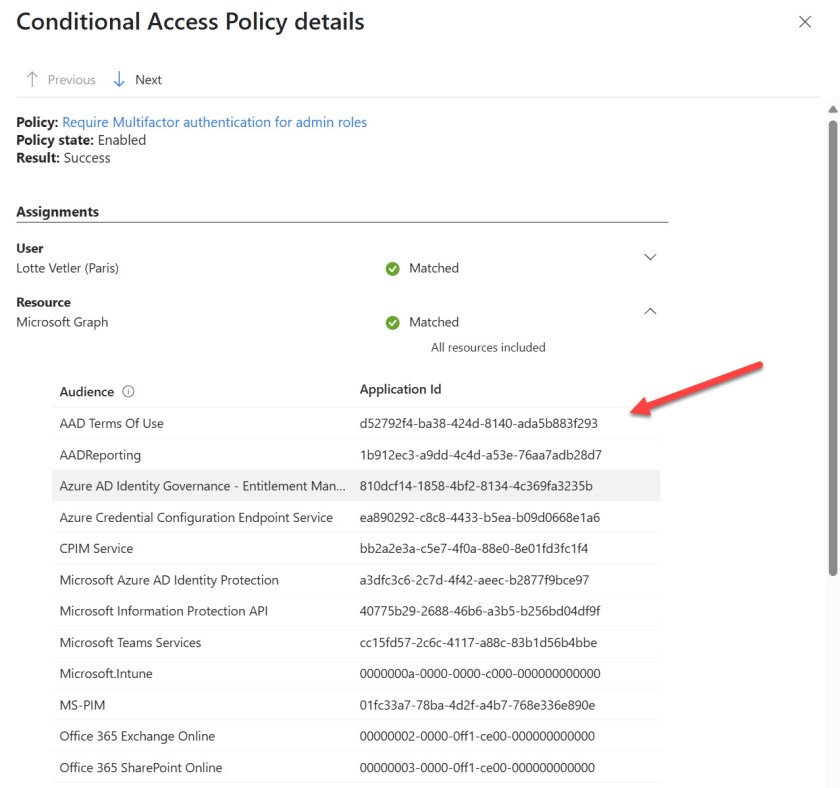Select Microsoft Teams Services row
Screen dimensions: 840x788
[x=356, y=642]
